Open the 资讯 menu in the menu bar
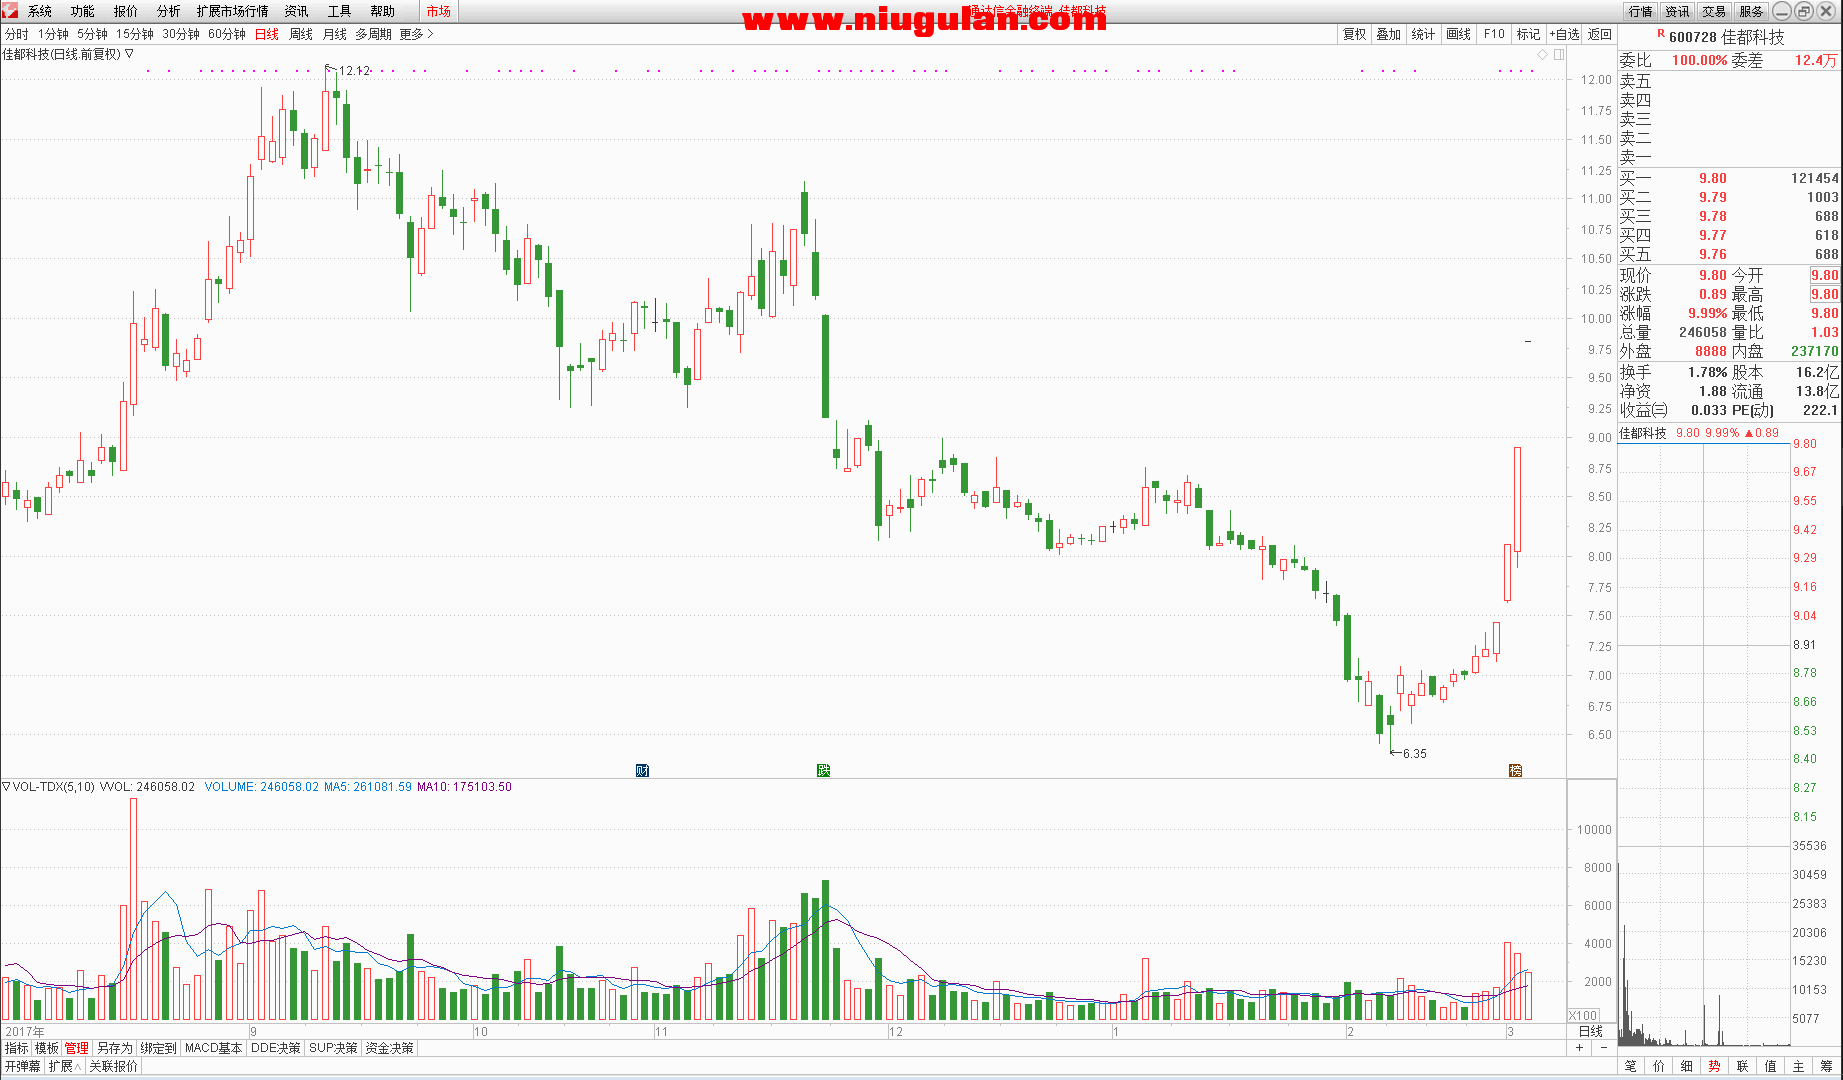This screenshot has width=1843, height=1080. click(297, 11)
